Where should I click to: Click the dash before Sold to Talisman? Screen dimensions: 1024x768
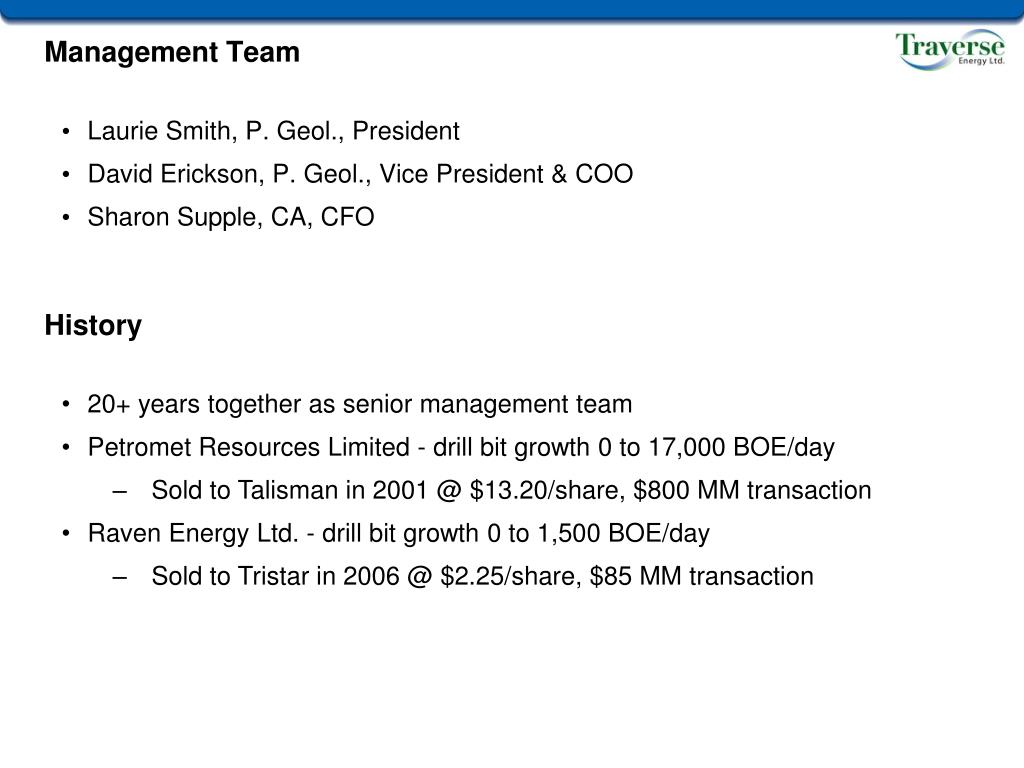pos(119,491)
